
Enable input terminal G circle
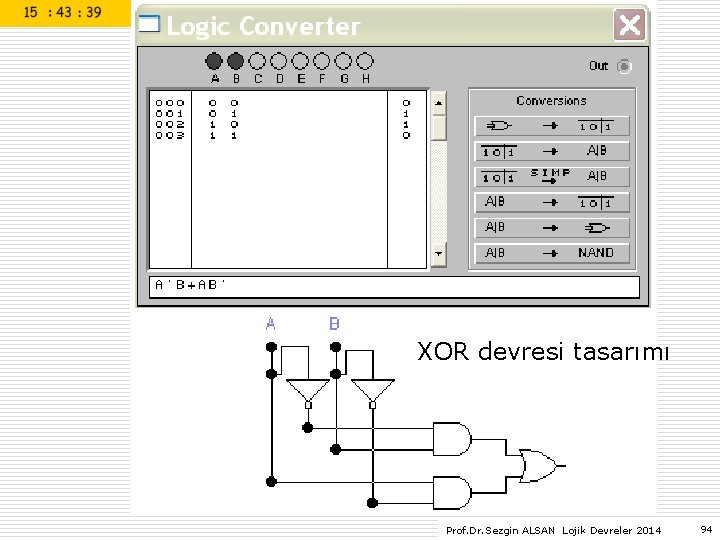click(x=343, y=61)
